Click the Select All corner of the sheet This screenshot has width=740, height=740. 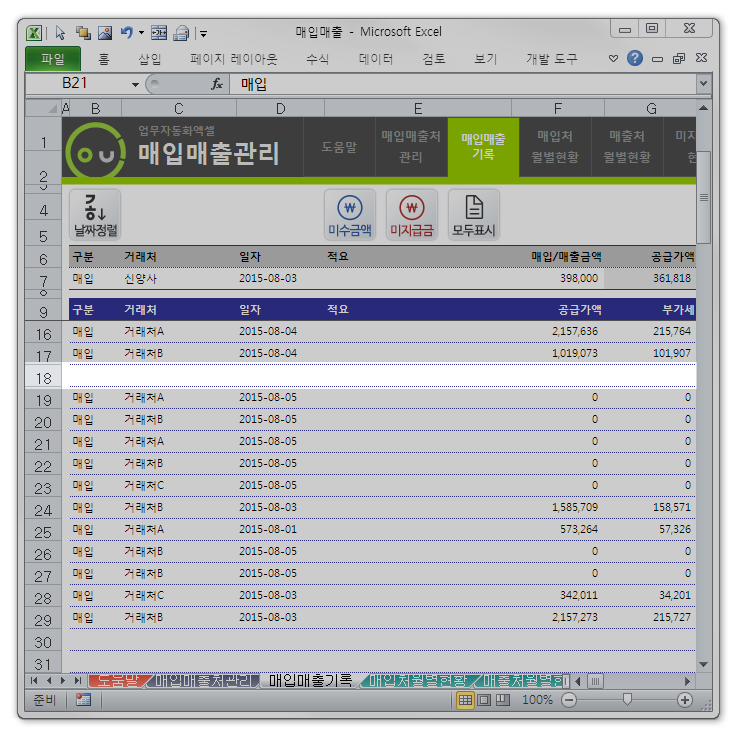[x=43, y=108]
